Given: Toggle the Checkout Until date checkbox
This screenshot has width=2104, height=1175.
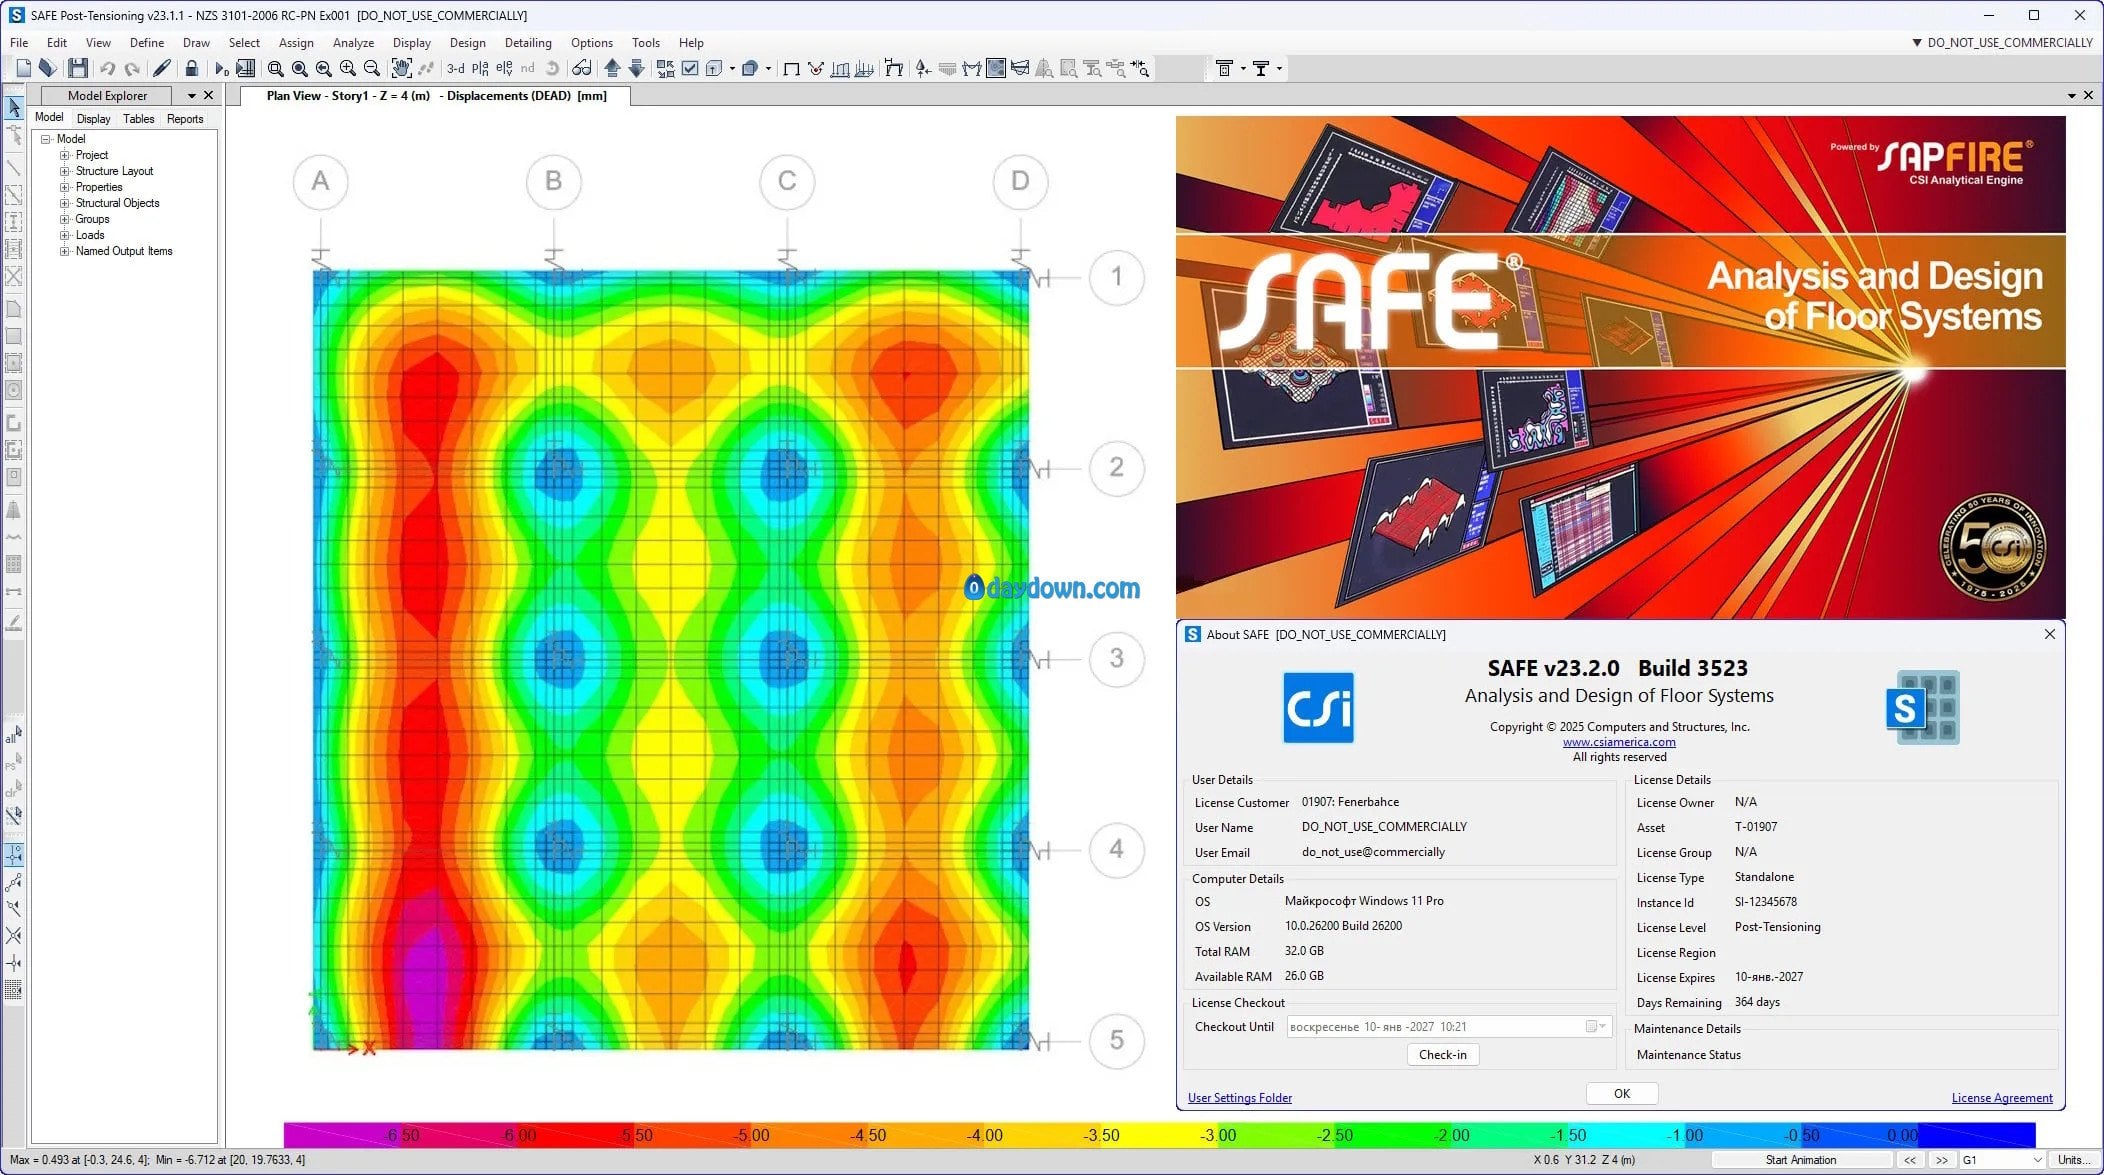Looking at the screenshot, I should pos(1591,1027).
